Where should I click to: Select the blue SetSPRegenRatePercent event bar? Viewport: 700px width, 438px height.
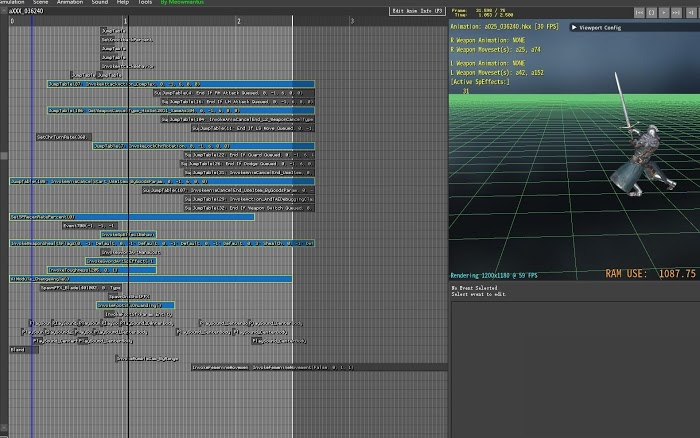(x=132, y=217)
